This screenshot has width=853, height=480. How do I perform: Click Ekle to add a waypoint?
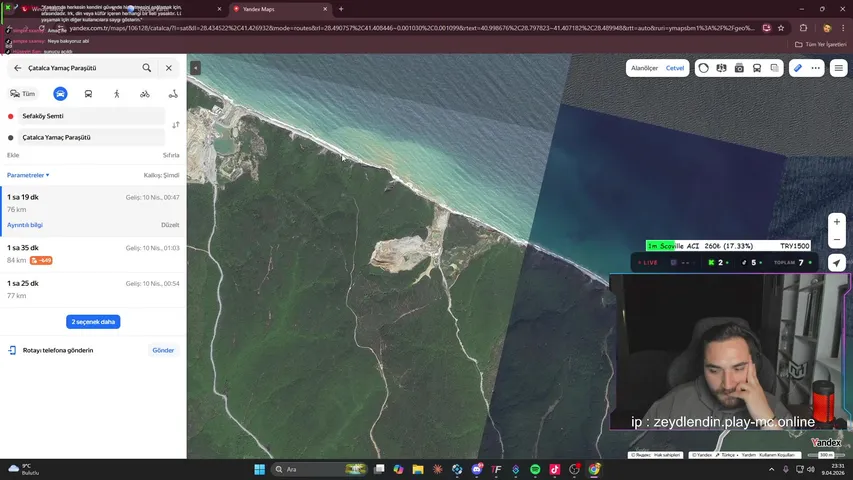(x=13, y=155)
